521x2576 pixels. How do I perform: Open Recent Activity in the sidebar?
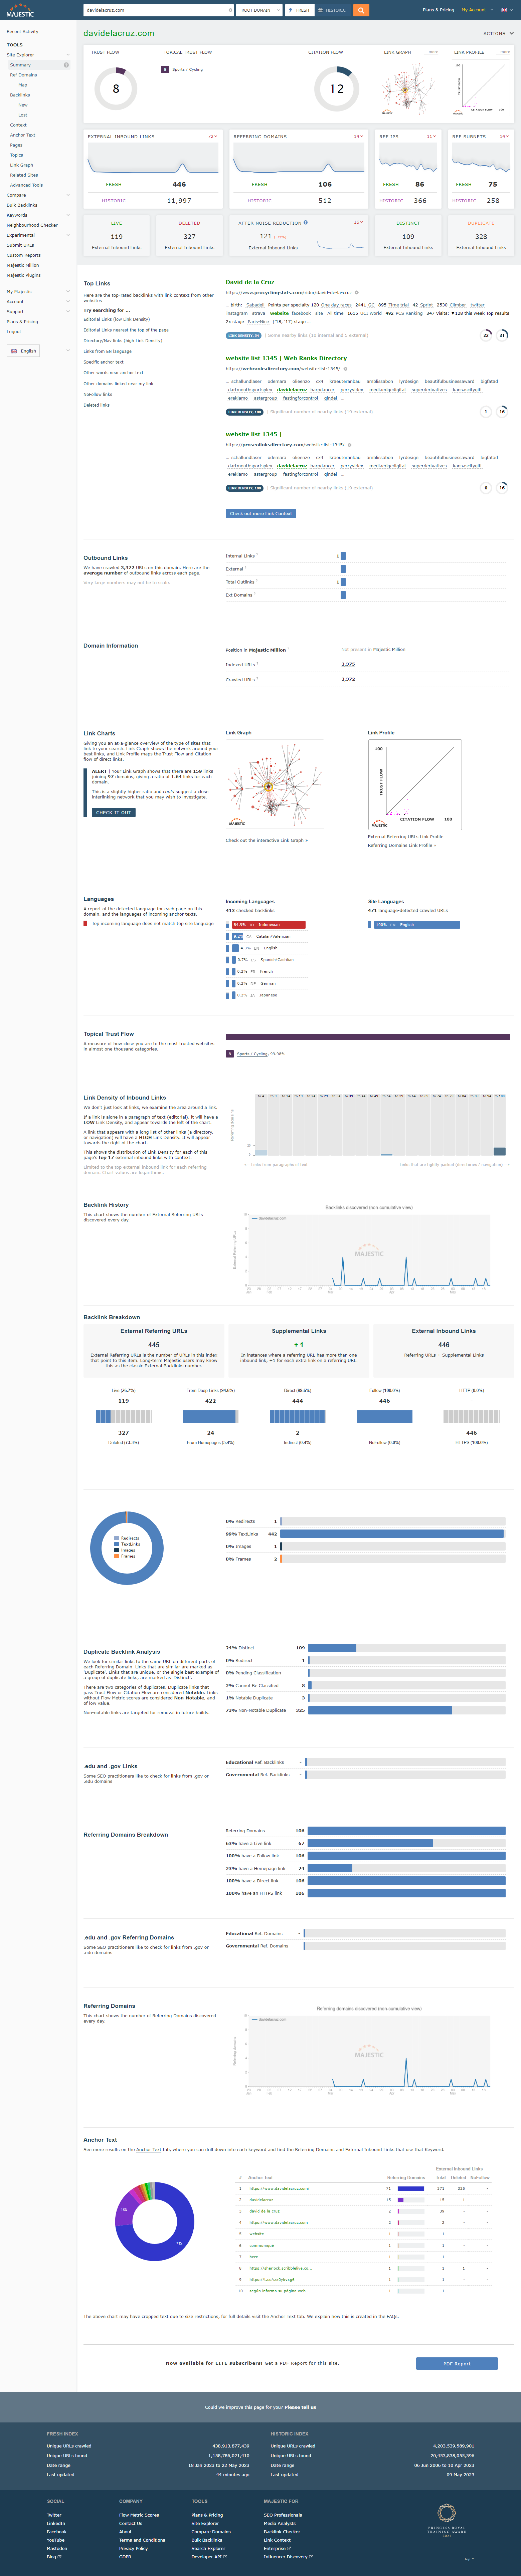click(x=22, y=31)
